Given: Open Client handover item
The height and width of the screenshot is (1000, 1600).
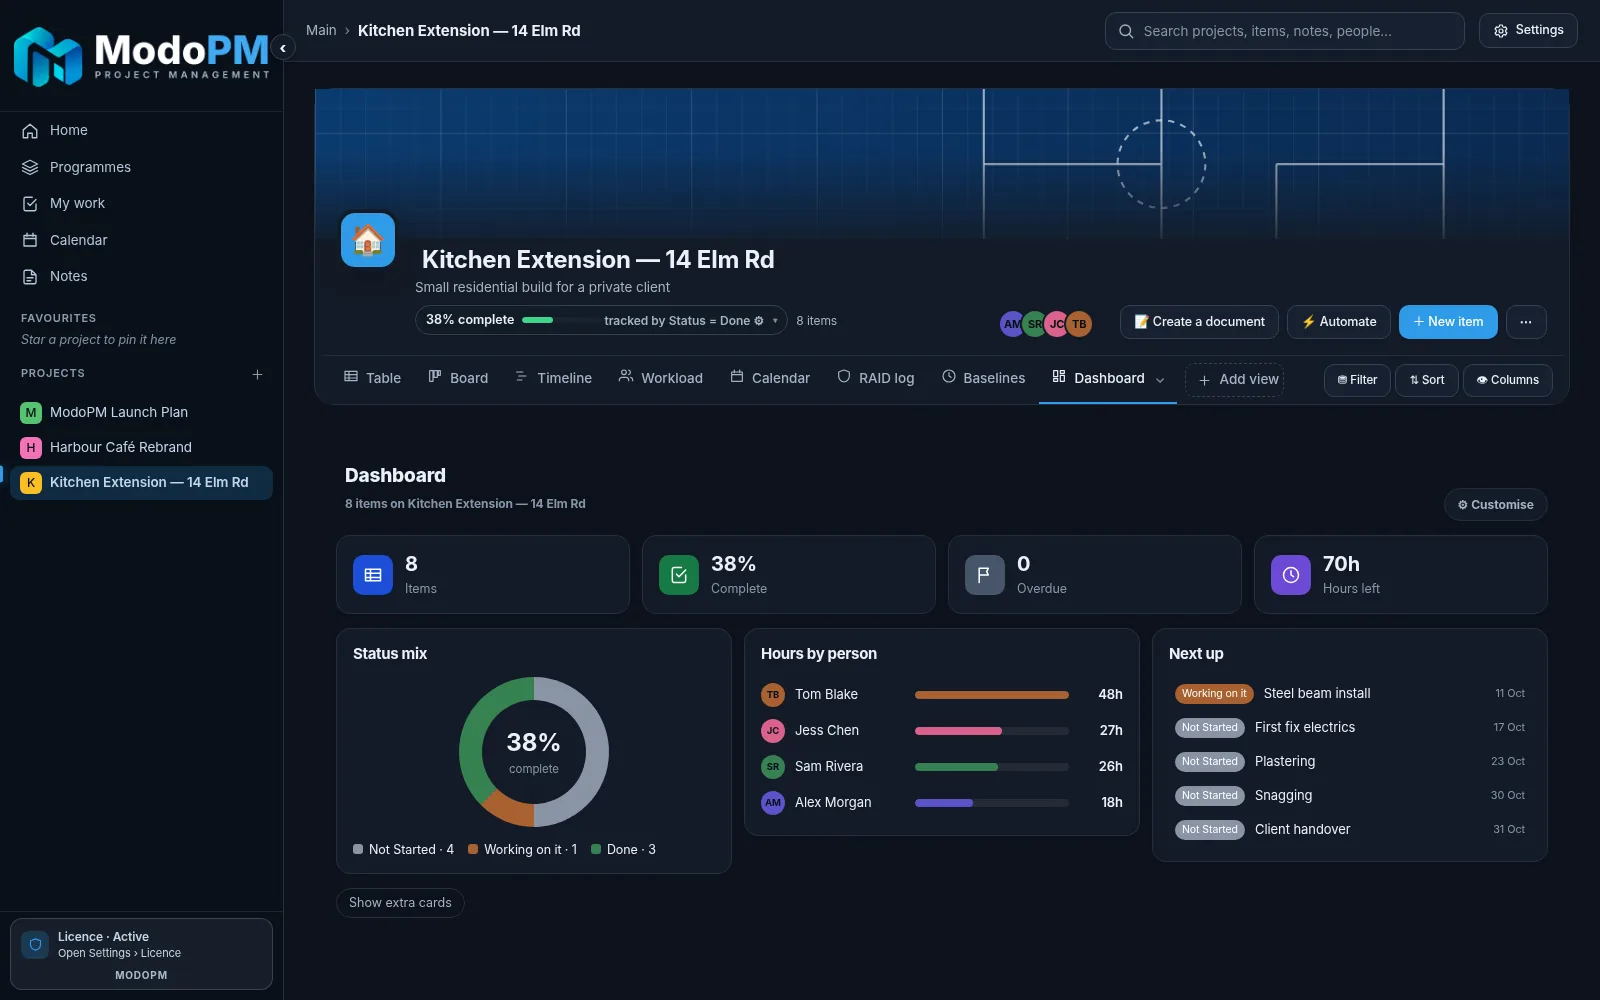Looking at the screenshot, I should (x=1350, y=829).
